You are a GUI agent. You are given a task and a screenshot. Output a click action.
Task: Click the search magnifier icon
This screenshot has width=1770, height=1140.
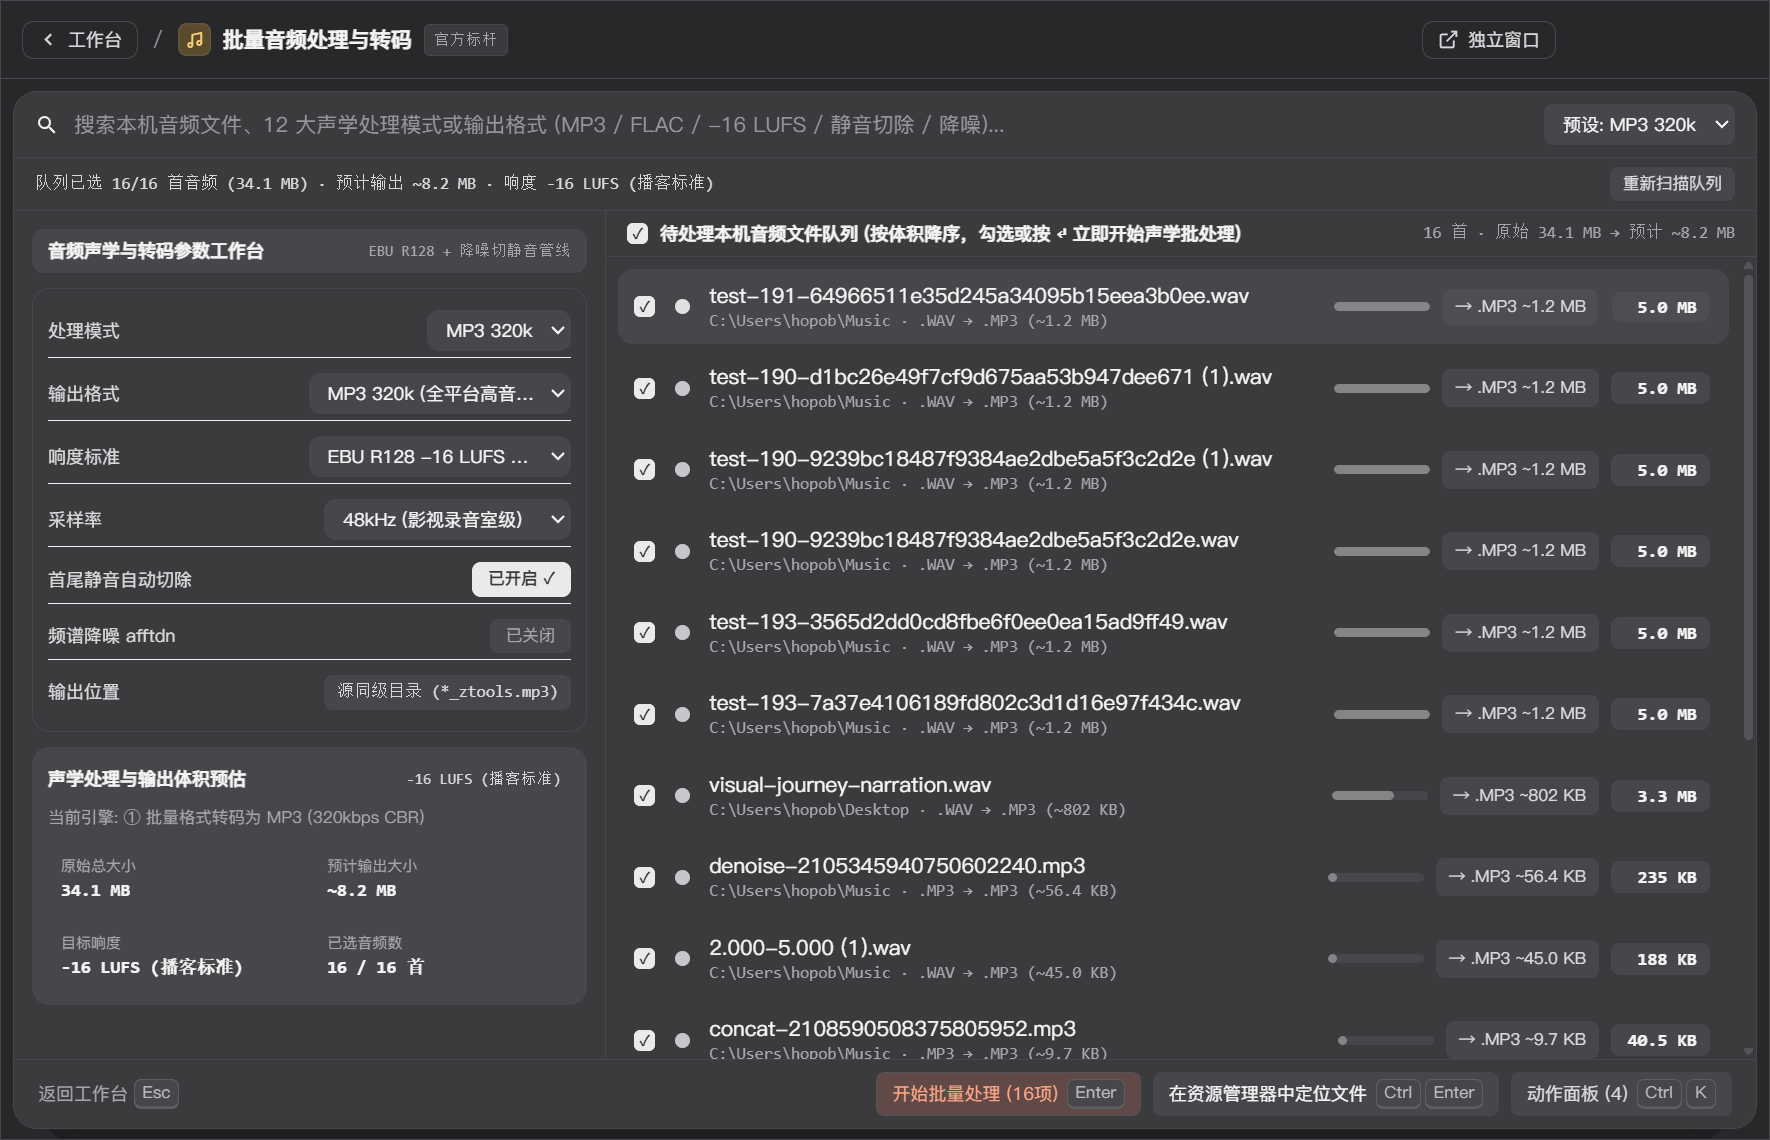[46, 125]
